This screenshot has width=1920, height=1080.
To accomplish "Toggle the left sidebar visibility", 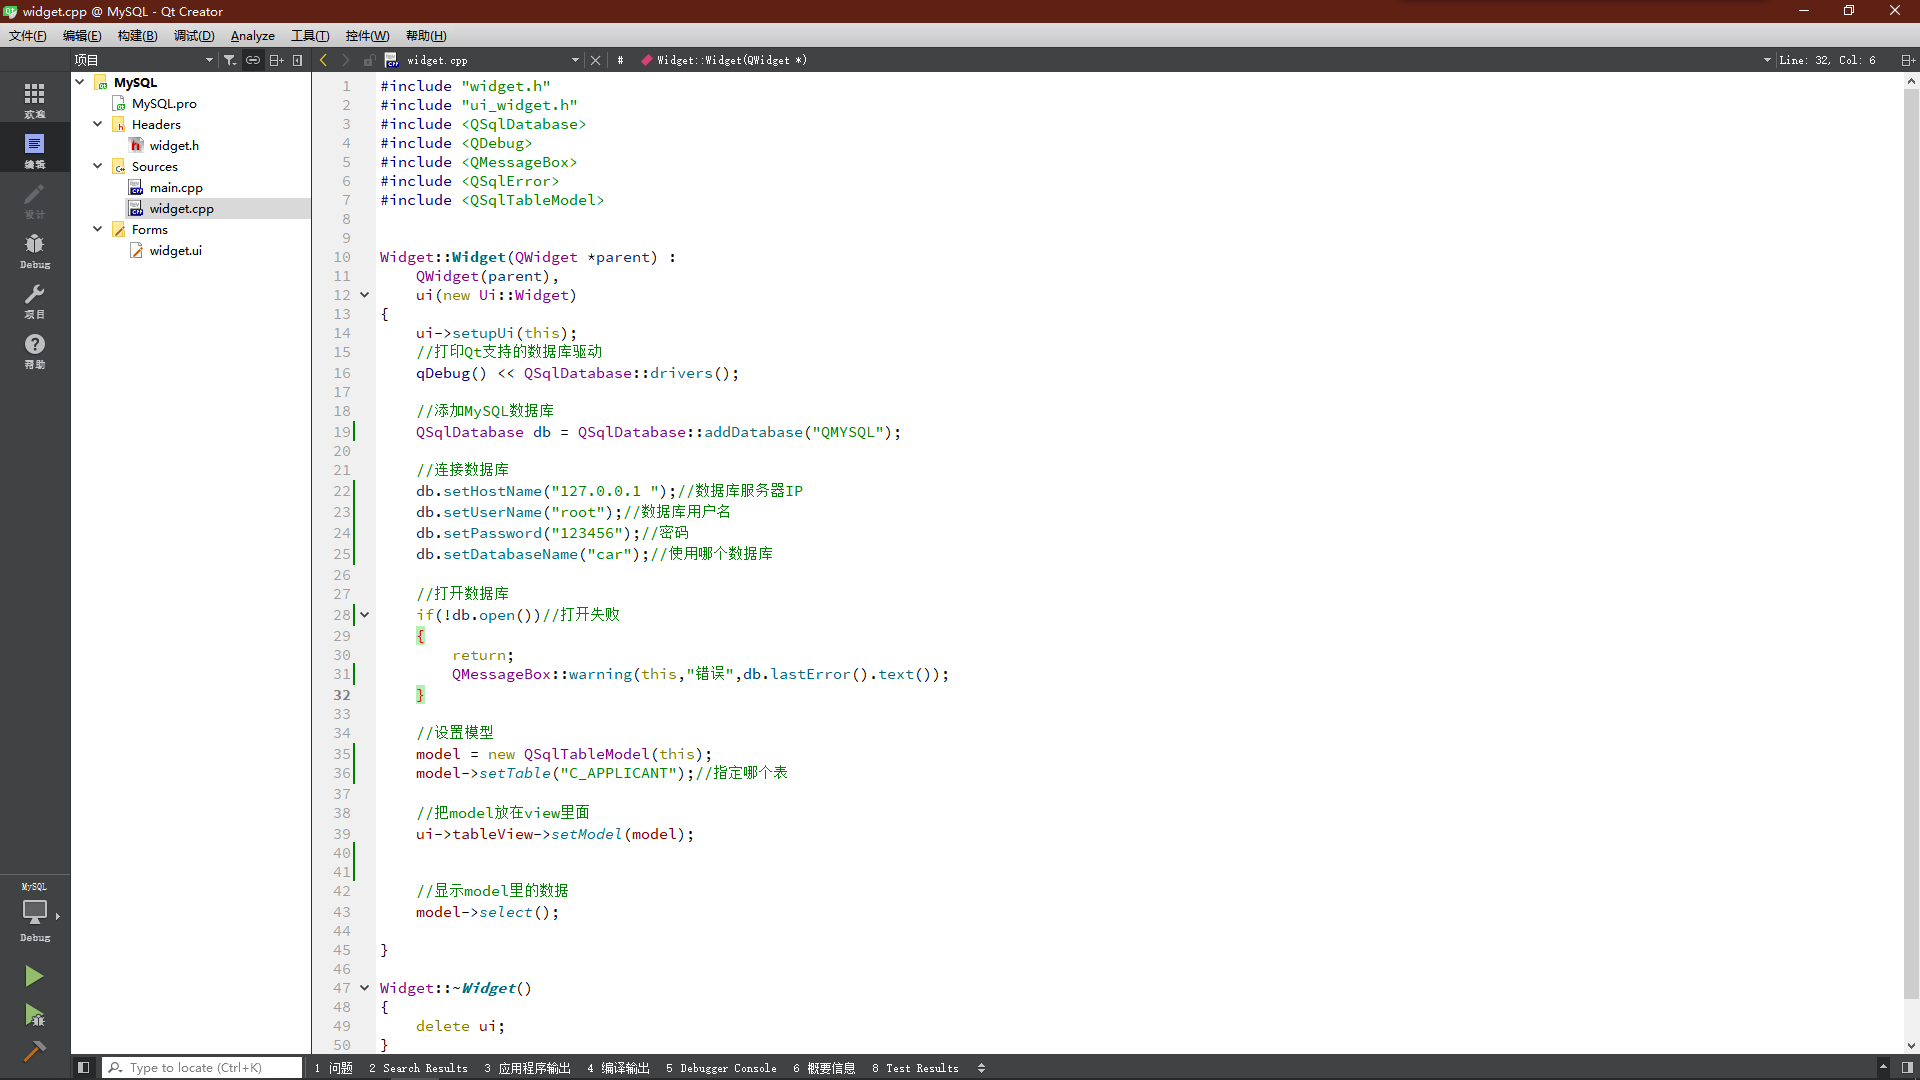I will tap(84, 1068).
